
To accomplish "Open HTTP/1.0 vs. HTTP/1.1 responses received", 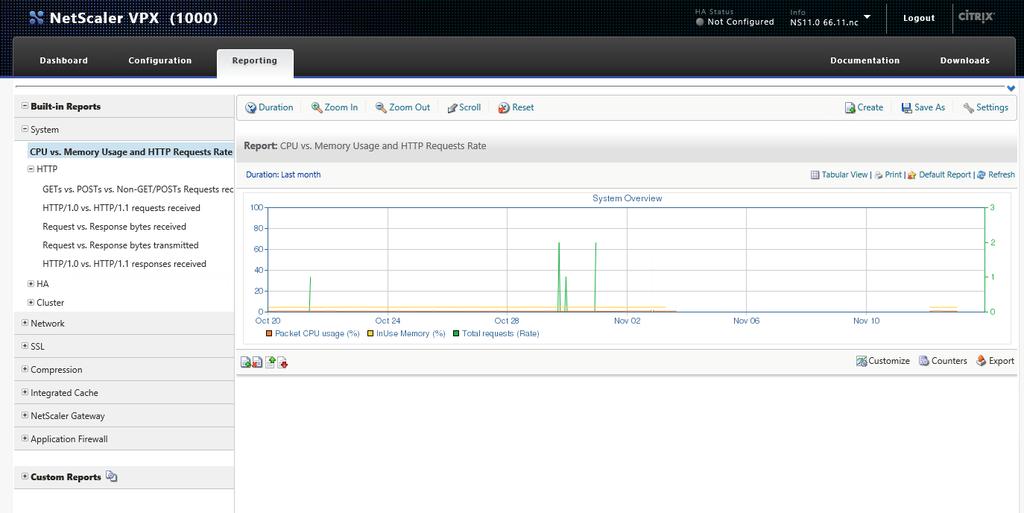I will (124, 264).
